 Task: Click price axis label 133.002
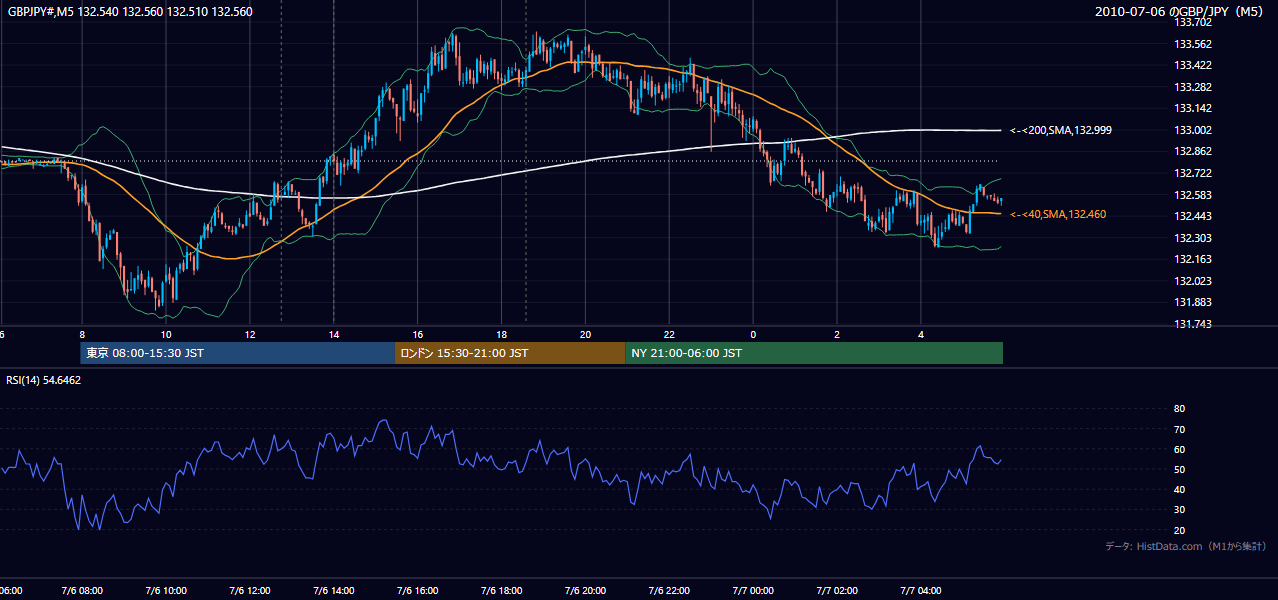pyautogui.click(x=1194, y=130)
